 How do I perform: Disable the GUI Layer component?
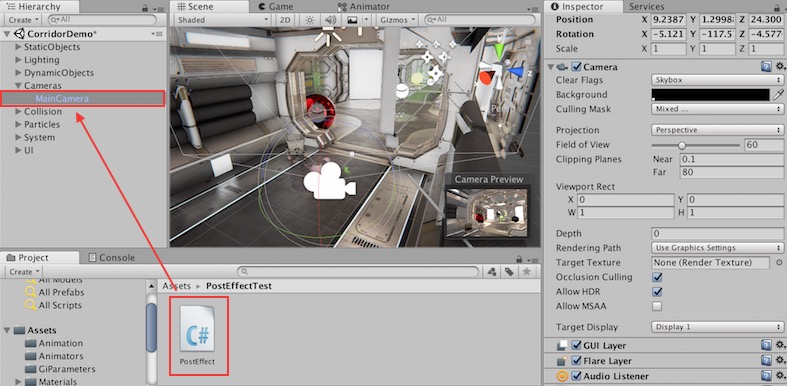(577, 345)
